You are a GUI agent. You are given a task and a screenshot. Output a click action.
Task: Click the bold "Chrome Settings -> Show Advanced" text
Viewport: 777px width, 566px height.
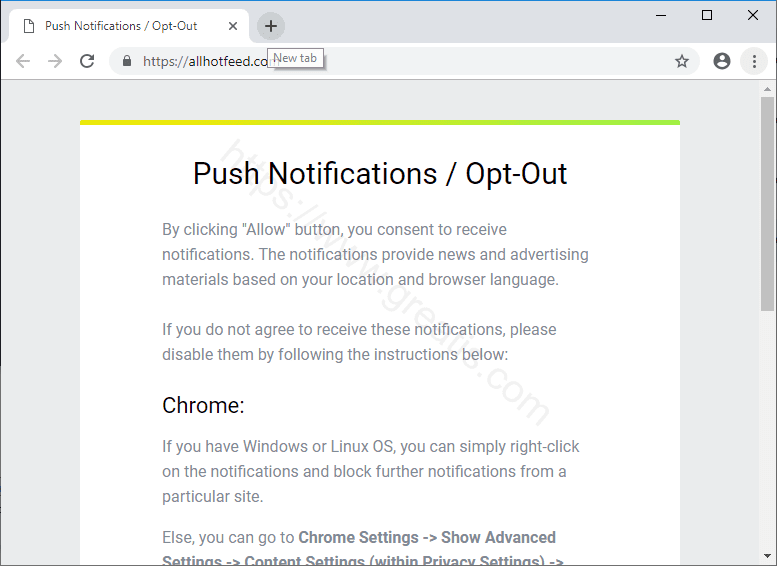pyautogui.click(x=427, y=538)
